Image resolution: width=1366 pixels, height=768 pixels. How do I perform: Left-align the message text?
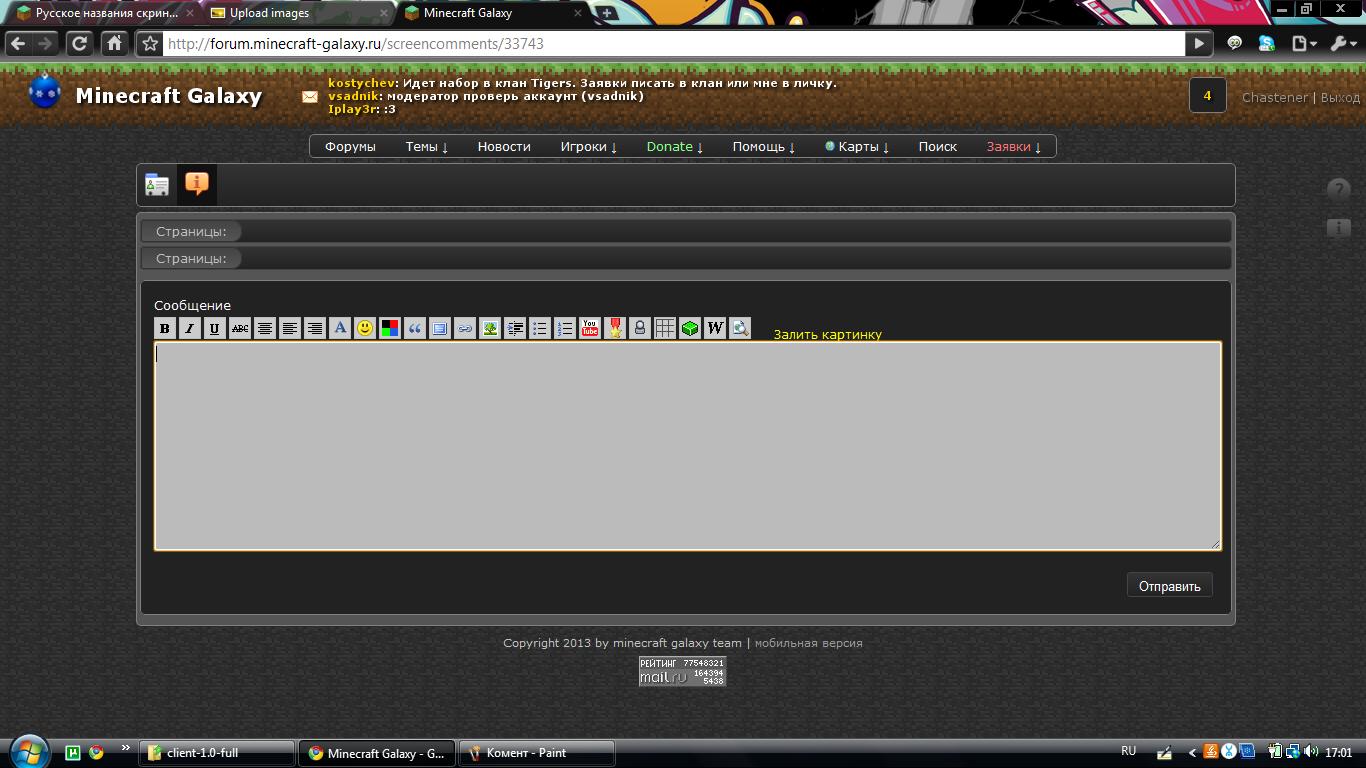click(x=290, y=328)
